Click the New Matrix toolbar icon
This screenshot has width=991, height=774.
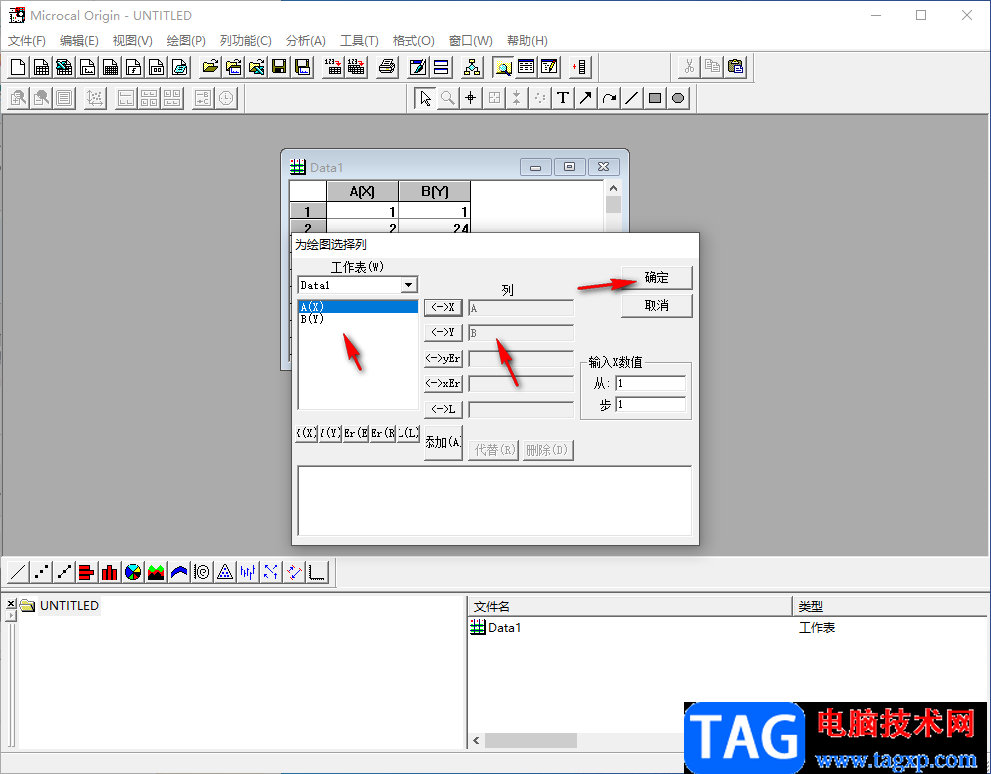click(x=110, y=67)
